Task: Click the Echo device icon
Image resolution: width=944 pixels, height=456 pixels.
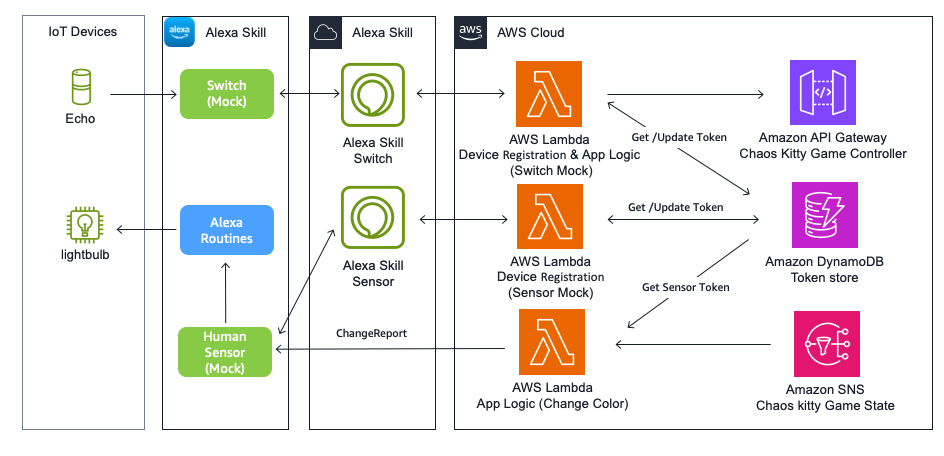Action: 82,87
